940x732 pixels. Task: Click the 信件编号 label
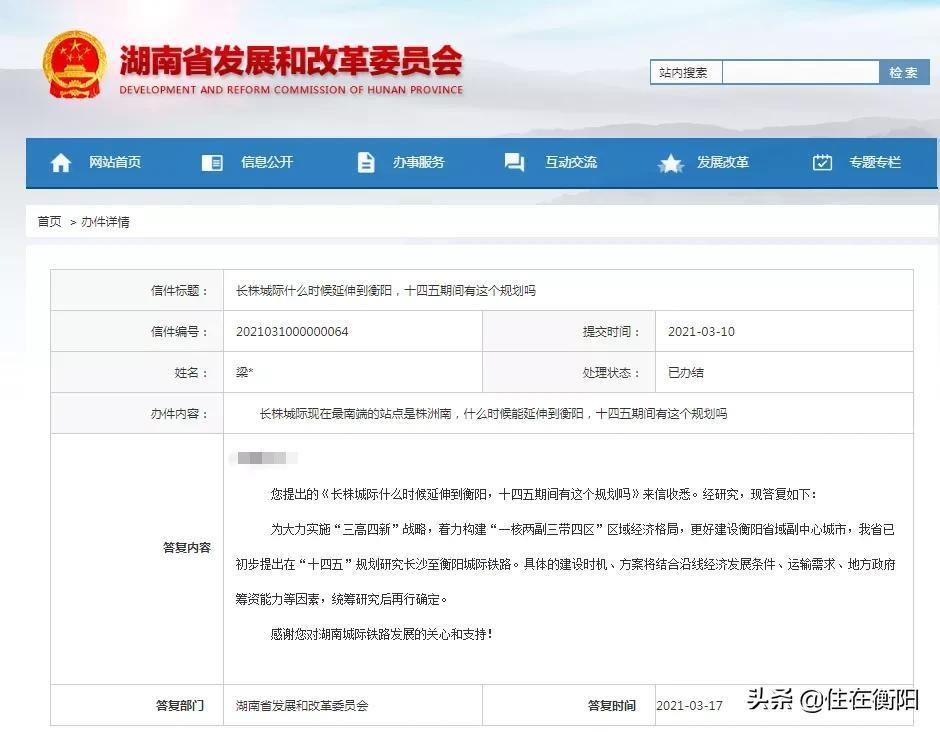(x=179, y=332)
